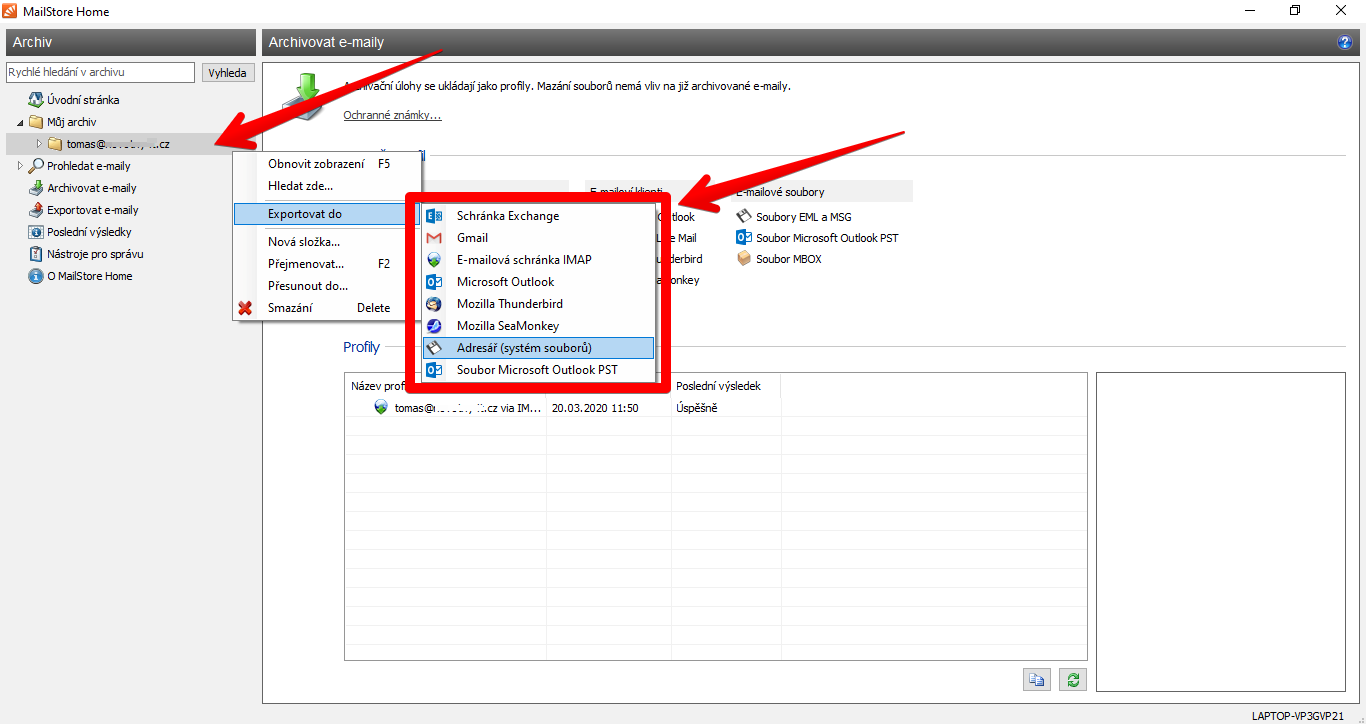Open Archivovat e-maily in sidebar
This screenshot has height=724, width=1366.
(x=92, y=188)
